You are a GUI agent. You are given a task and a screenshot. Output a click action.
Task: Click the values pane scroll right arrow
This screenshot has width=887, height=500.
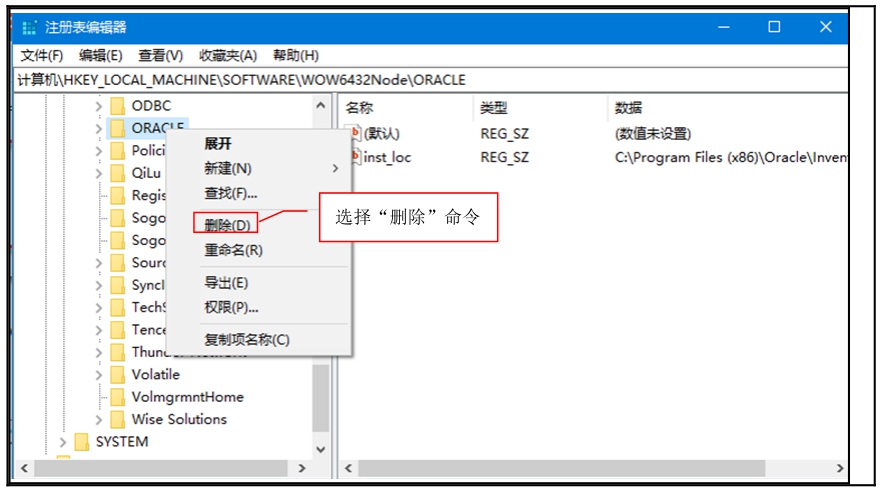pyautogui.click(x=840, y=468)
